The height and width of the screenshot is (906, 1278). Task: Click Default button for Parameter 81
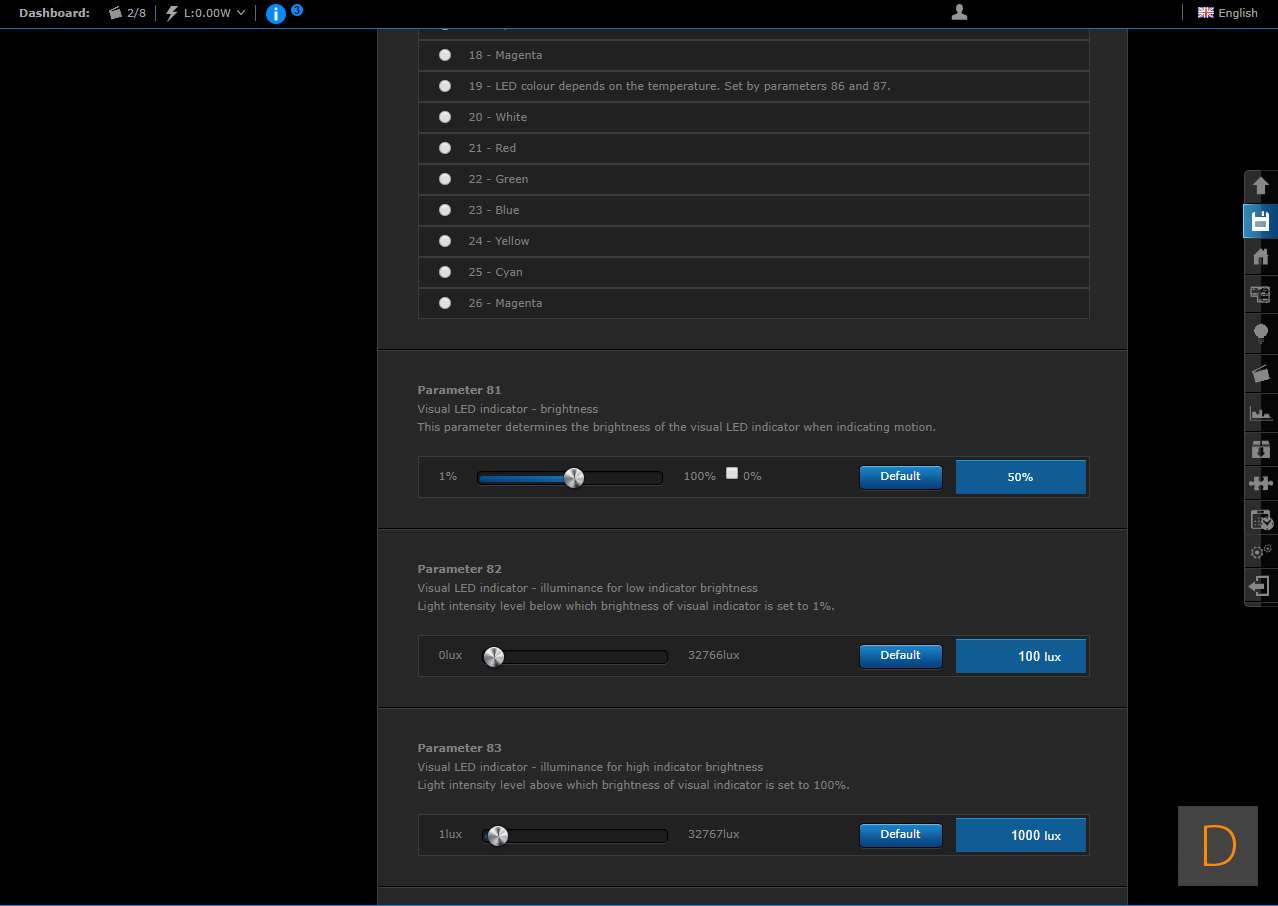pos(900,477)
